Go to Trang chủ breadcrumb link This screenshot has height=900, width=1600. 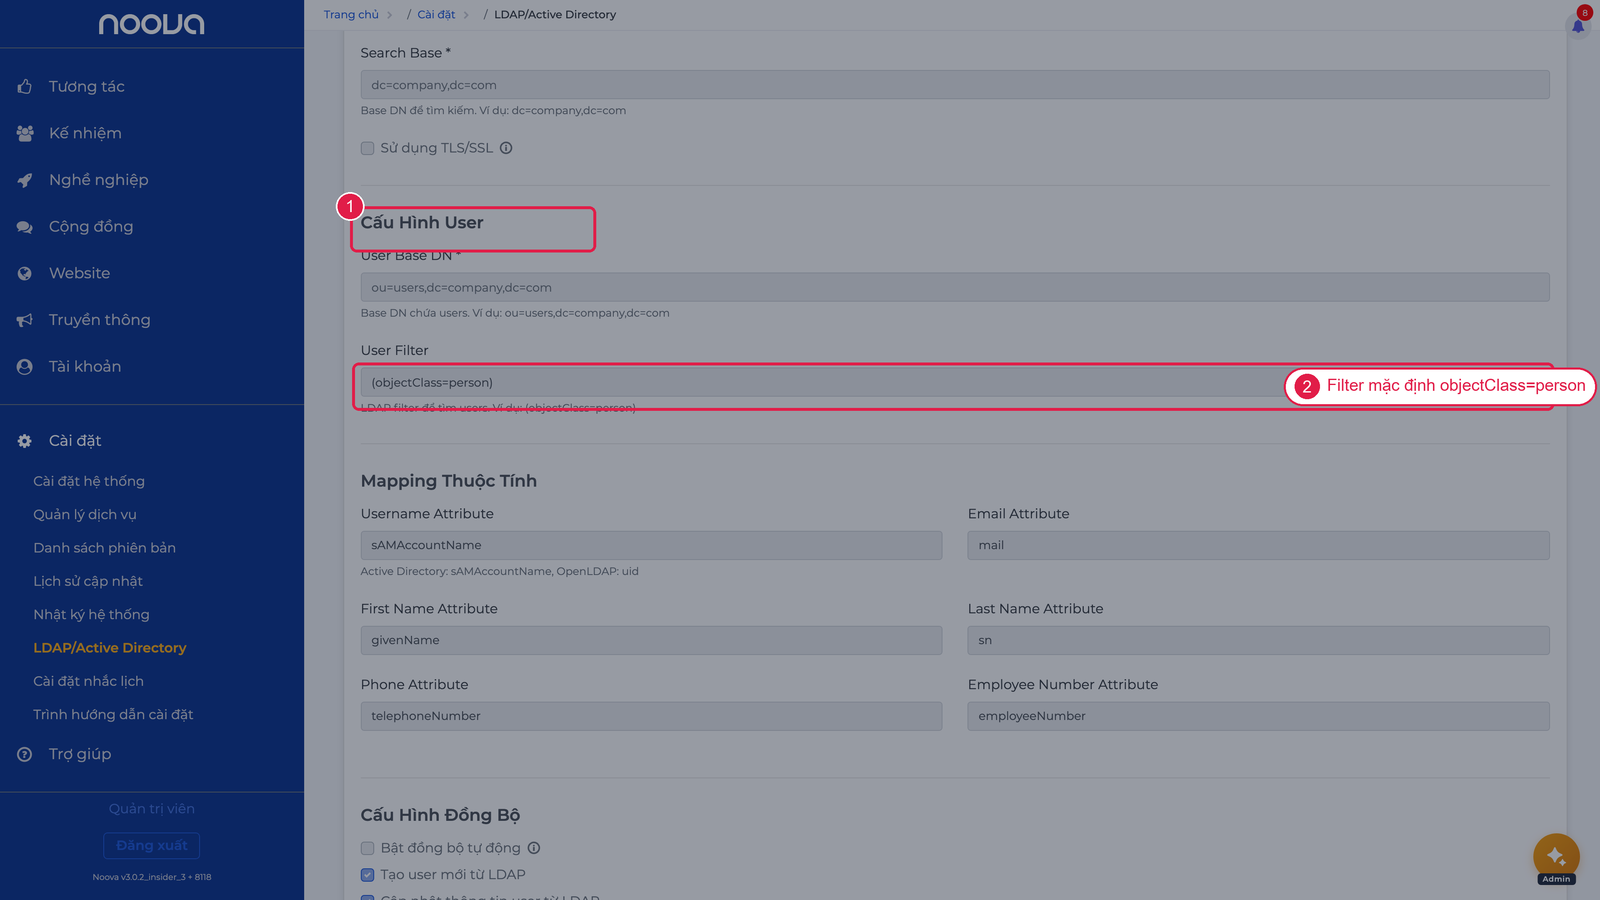point(351,15)
